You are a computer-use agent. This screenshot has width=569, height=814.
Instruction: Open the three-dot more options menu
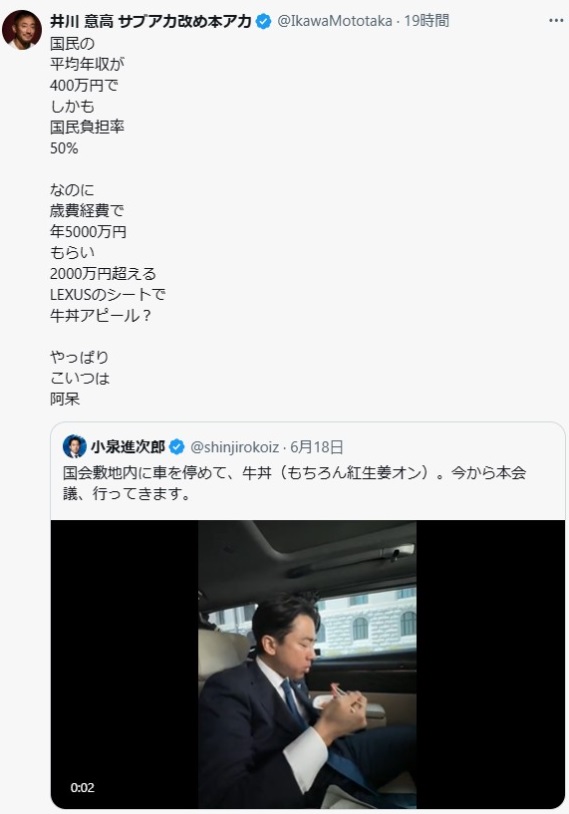tap(556, 21)
